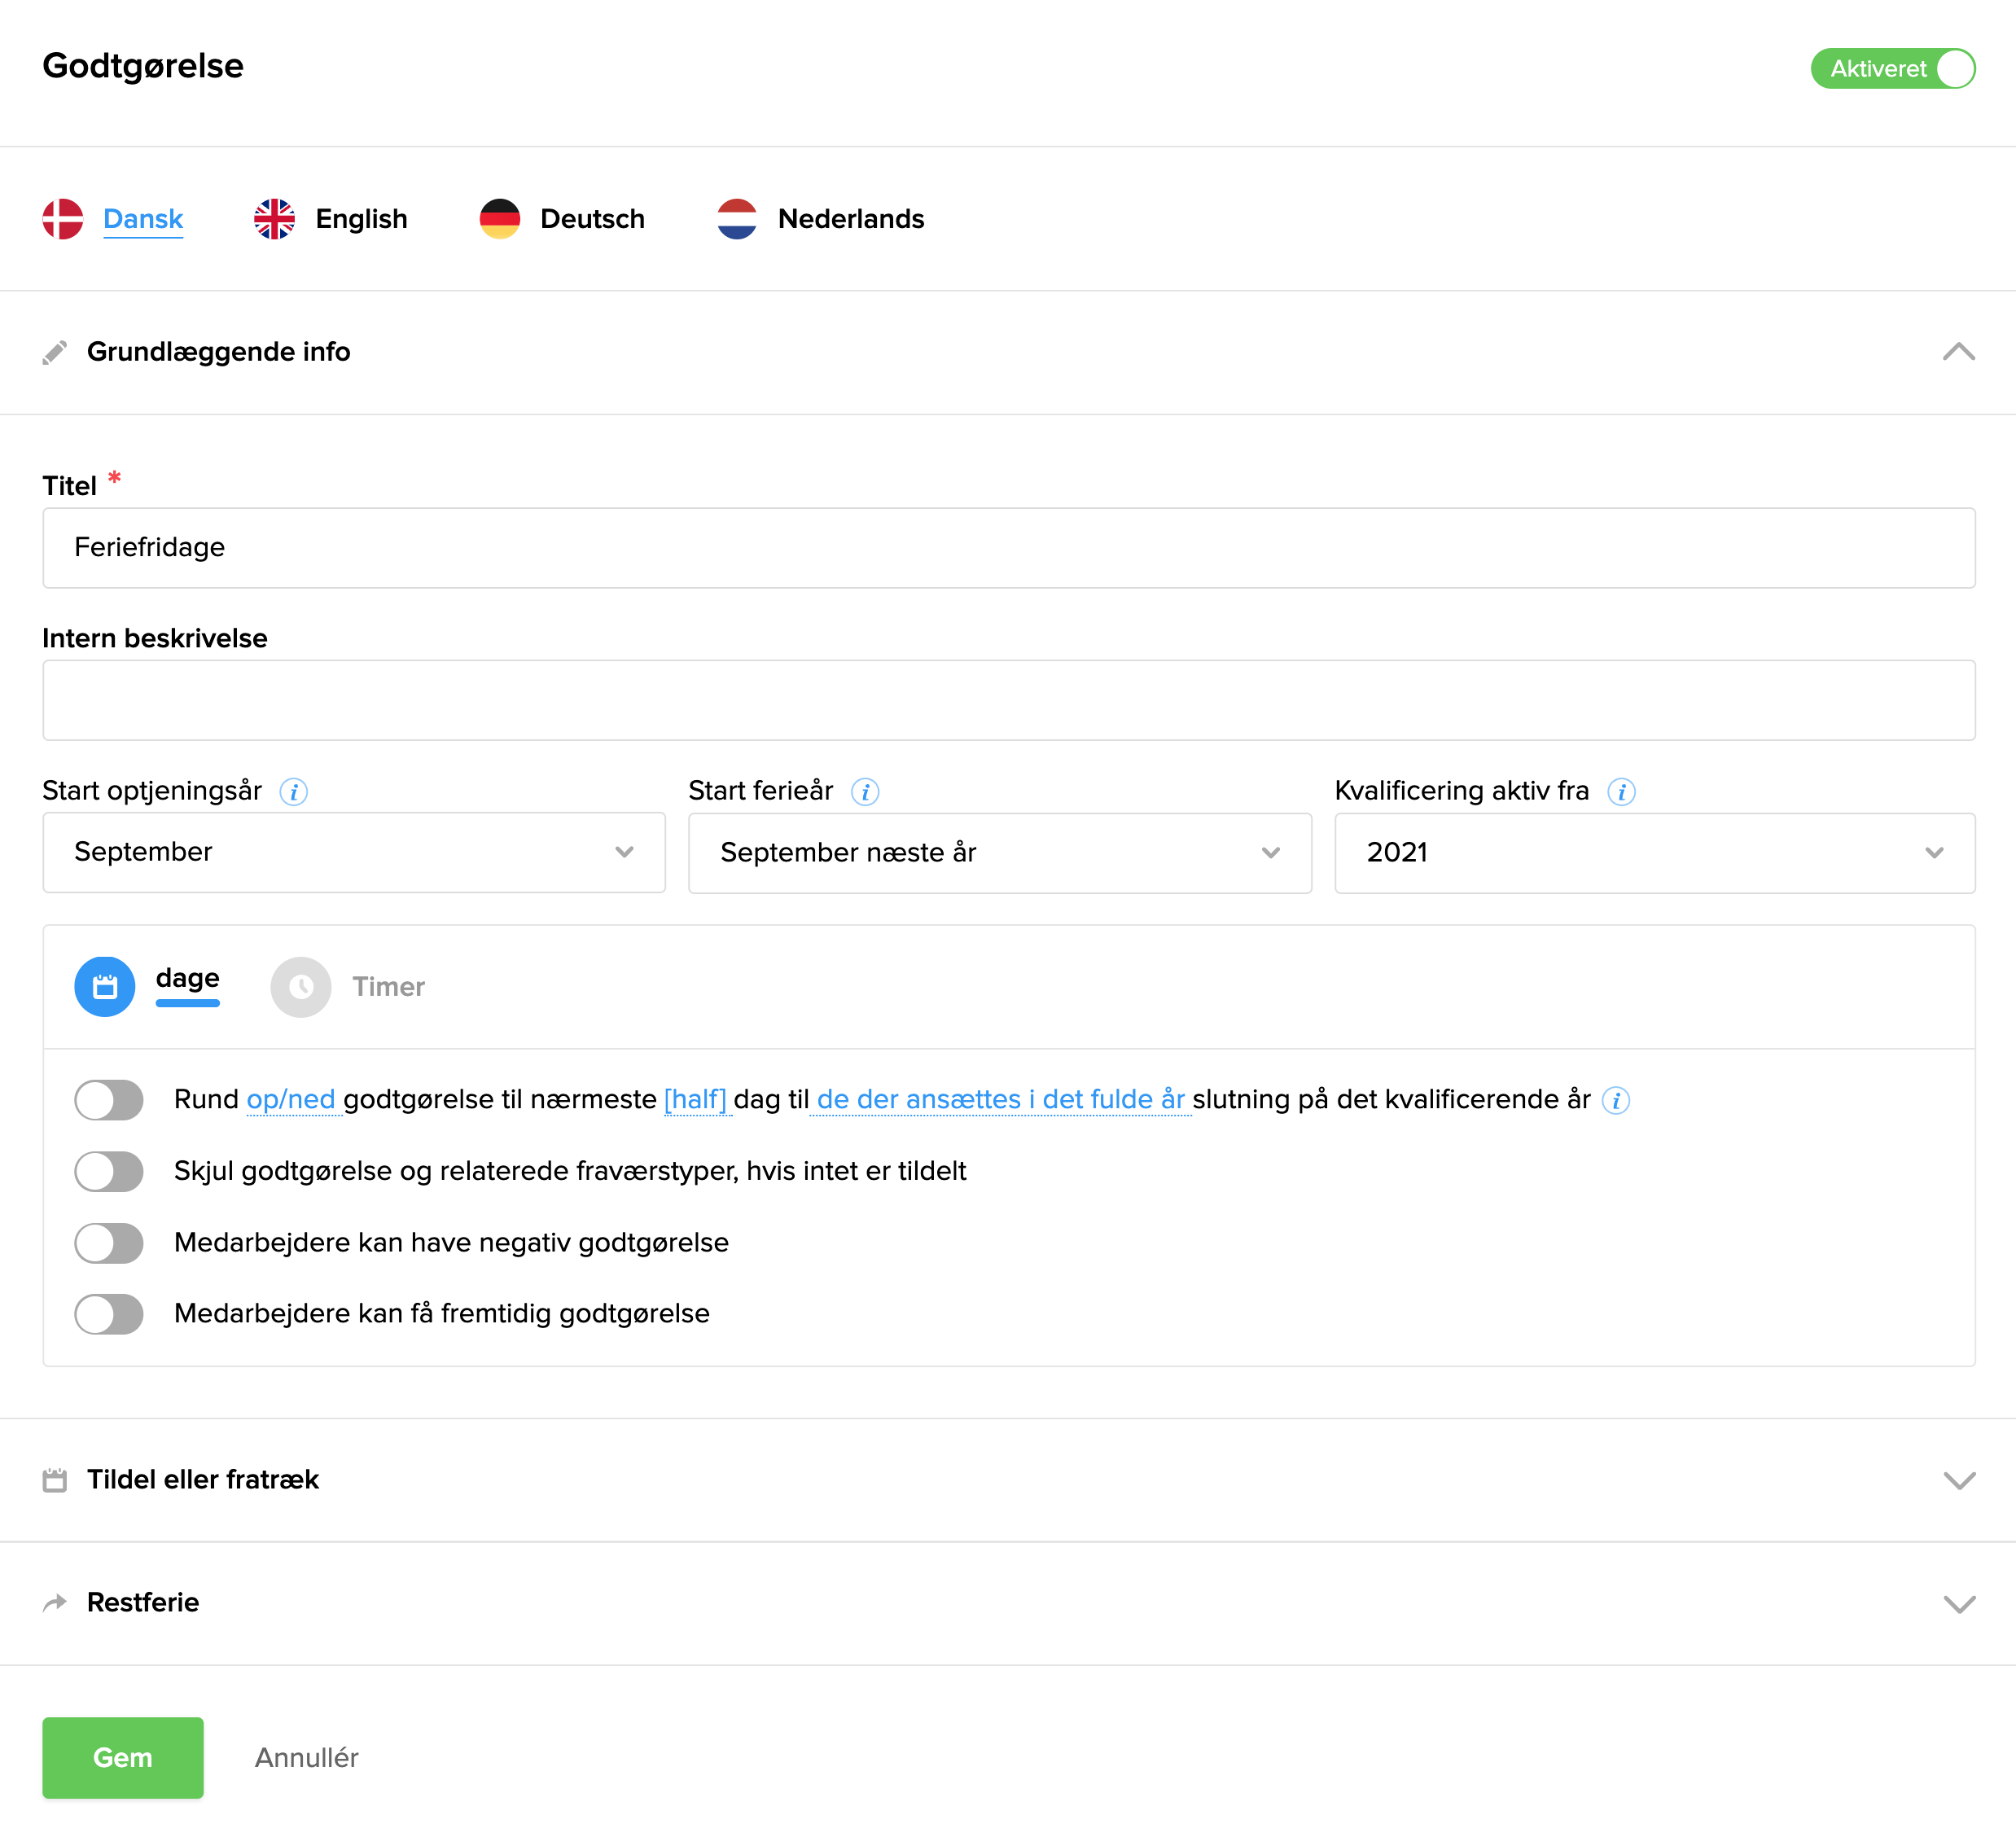Image resolution: width=2016 pixels, height=1837 pixels.
Task: Select the grey clock Timer icon
Action: [300, 987]
